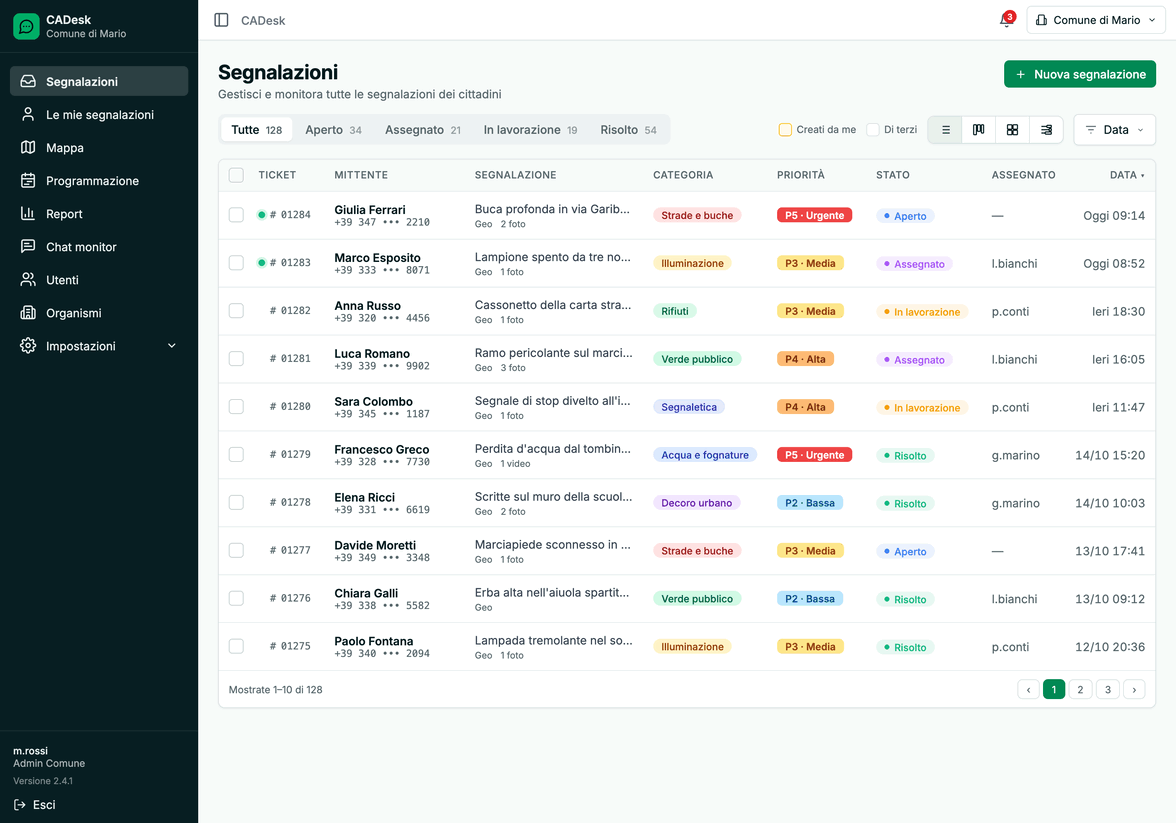
Task: Expand the Impostazioni submenu chevron
Action: pyautogui.click(x=172, y=346)
